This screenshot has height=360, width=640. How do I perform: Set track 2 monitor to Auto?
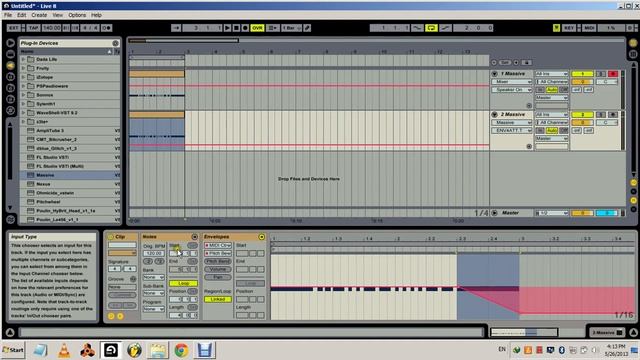point(552,131)
